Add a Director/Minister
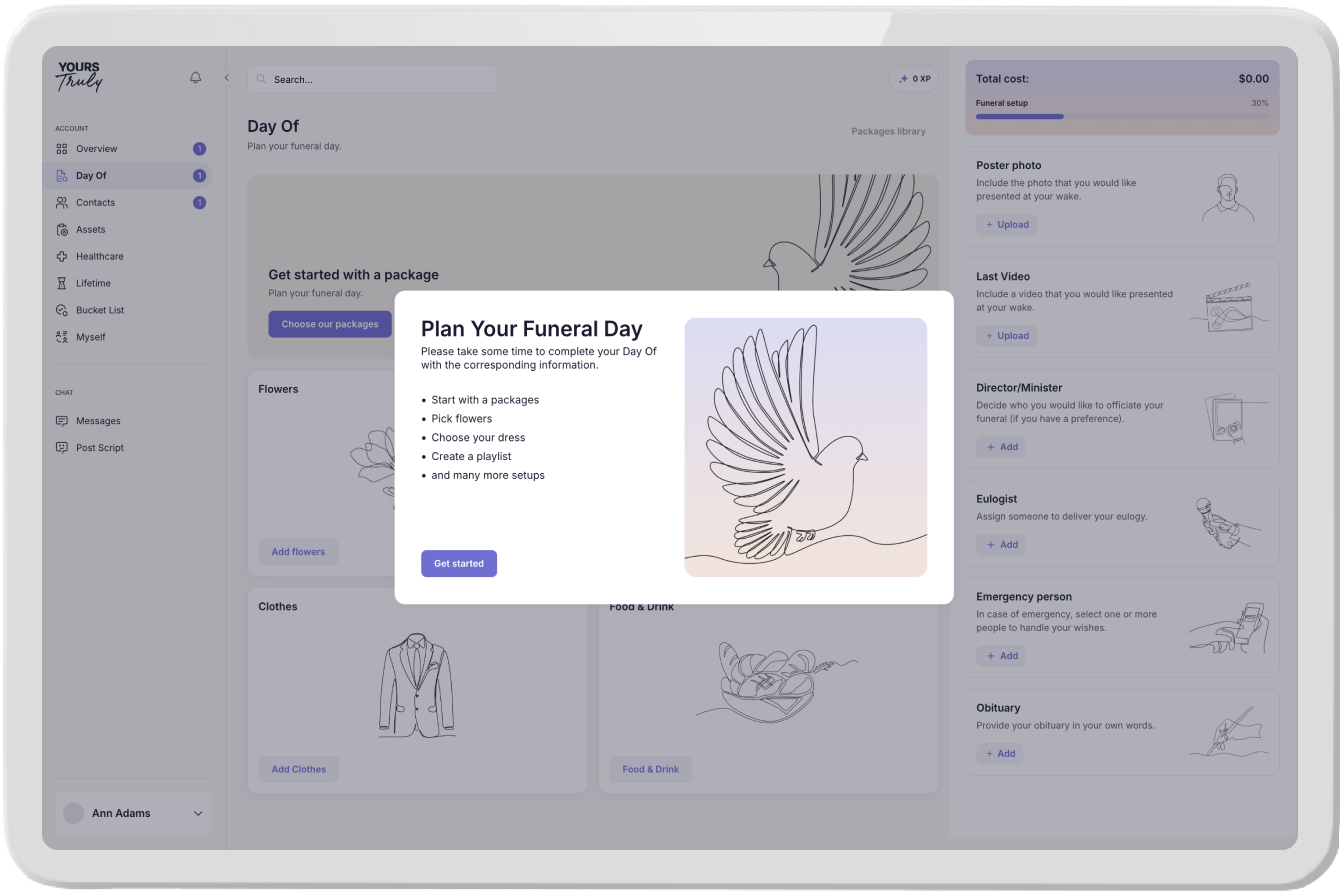 (x=1001, y=447)
